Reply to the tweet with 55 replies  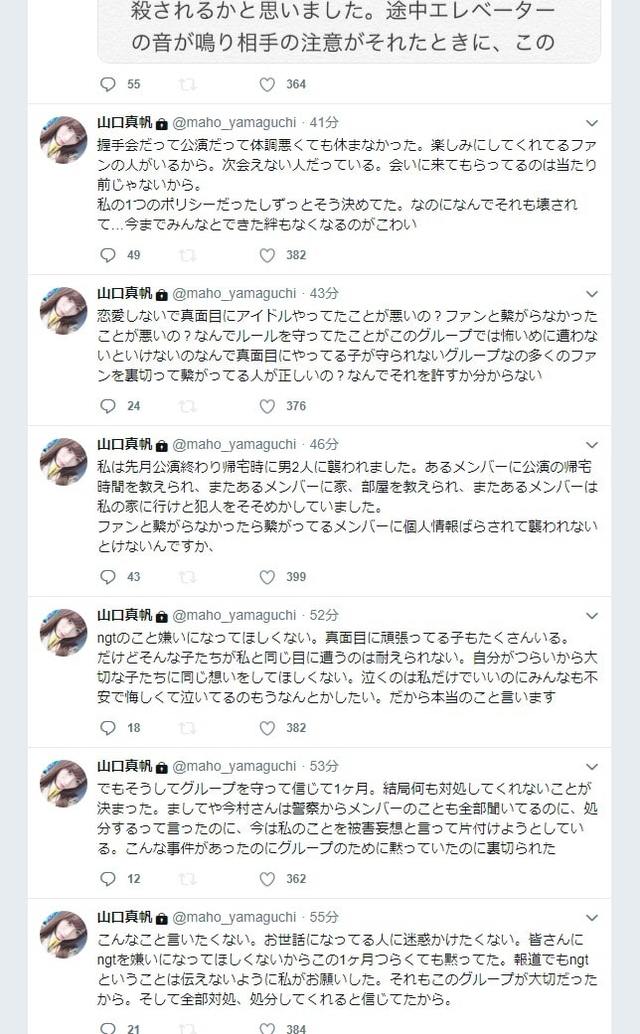[x=107, y=84]
